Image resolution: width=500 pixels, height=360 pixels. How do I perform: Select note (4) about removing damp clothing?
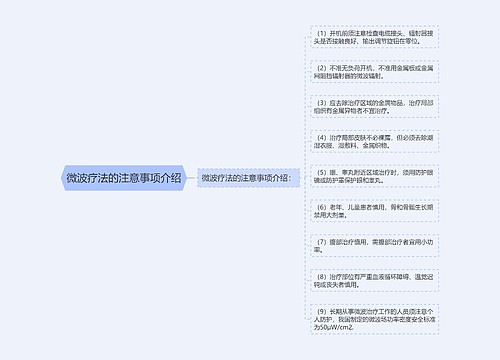pyautogui.click(x=375, y=141)
